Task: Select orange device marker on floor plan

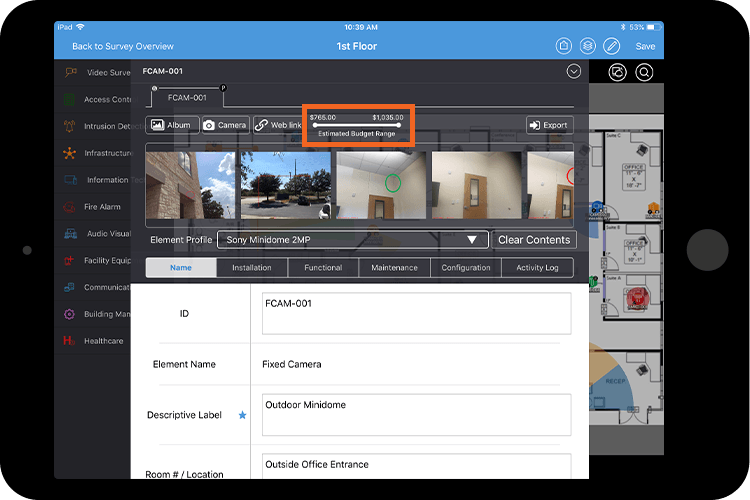Action: click(x=653, y=209)
